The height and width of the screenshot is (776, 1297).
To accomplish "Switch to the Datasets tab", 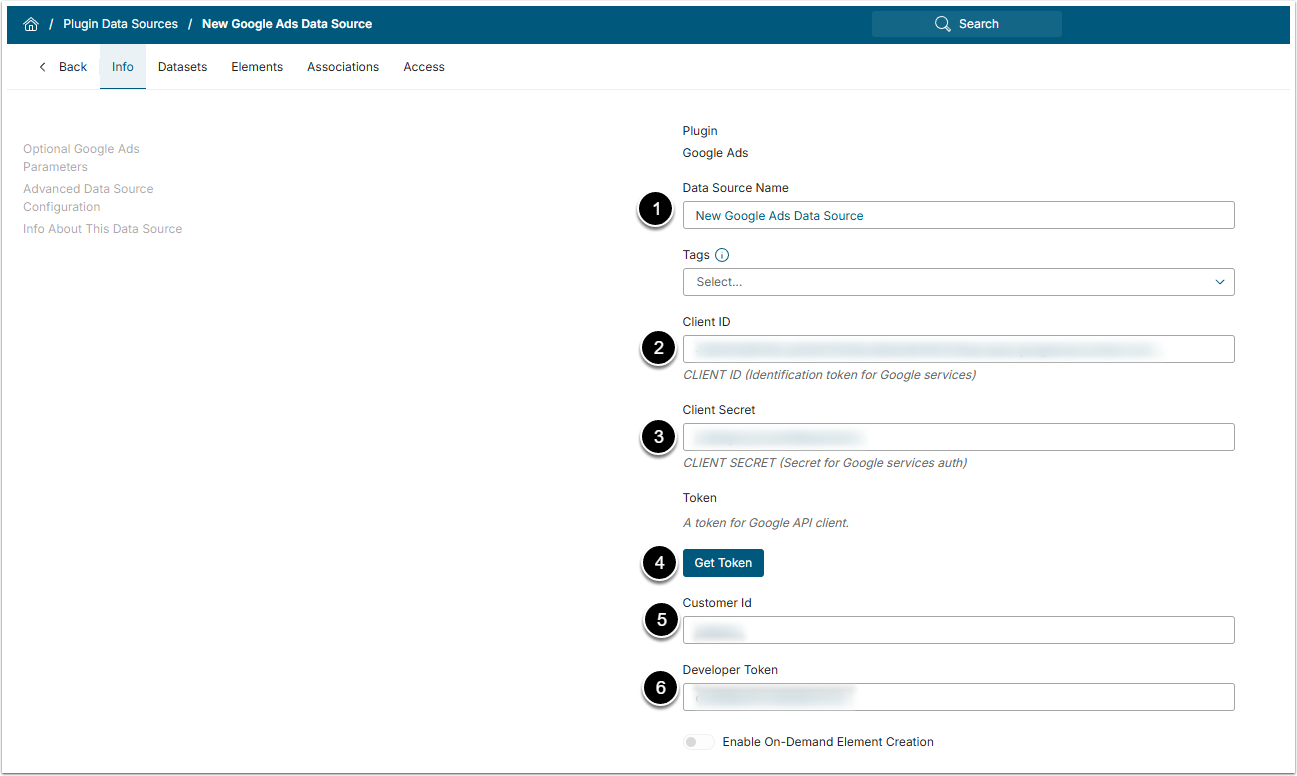I will (182, 67).
